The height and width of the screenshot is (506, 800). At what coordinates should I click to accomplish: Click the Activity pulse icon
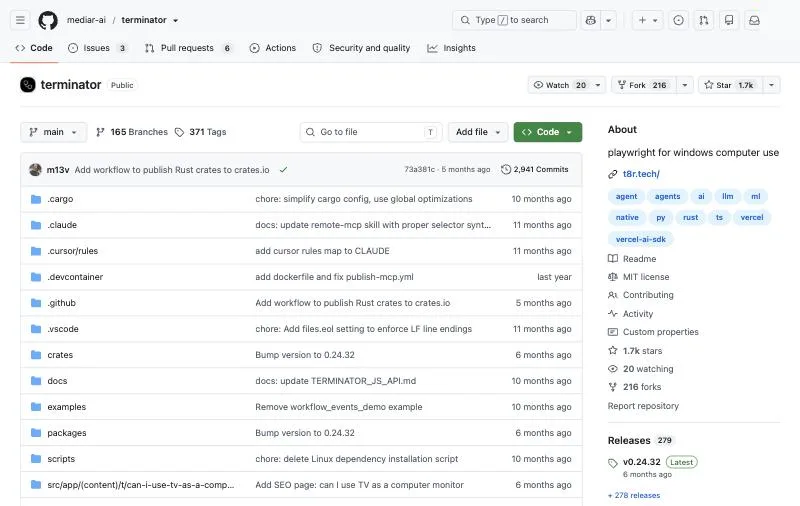pos(613,313)
